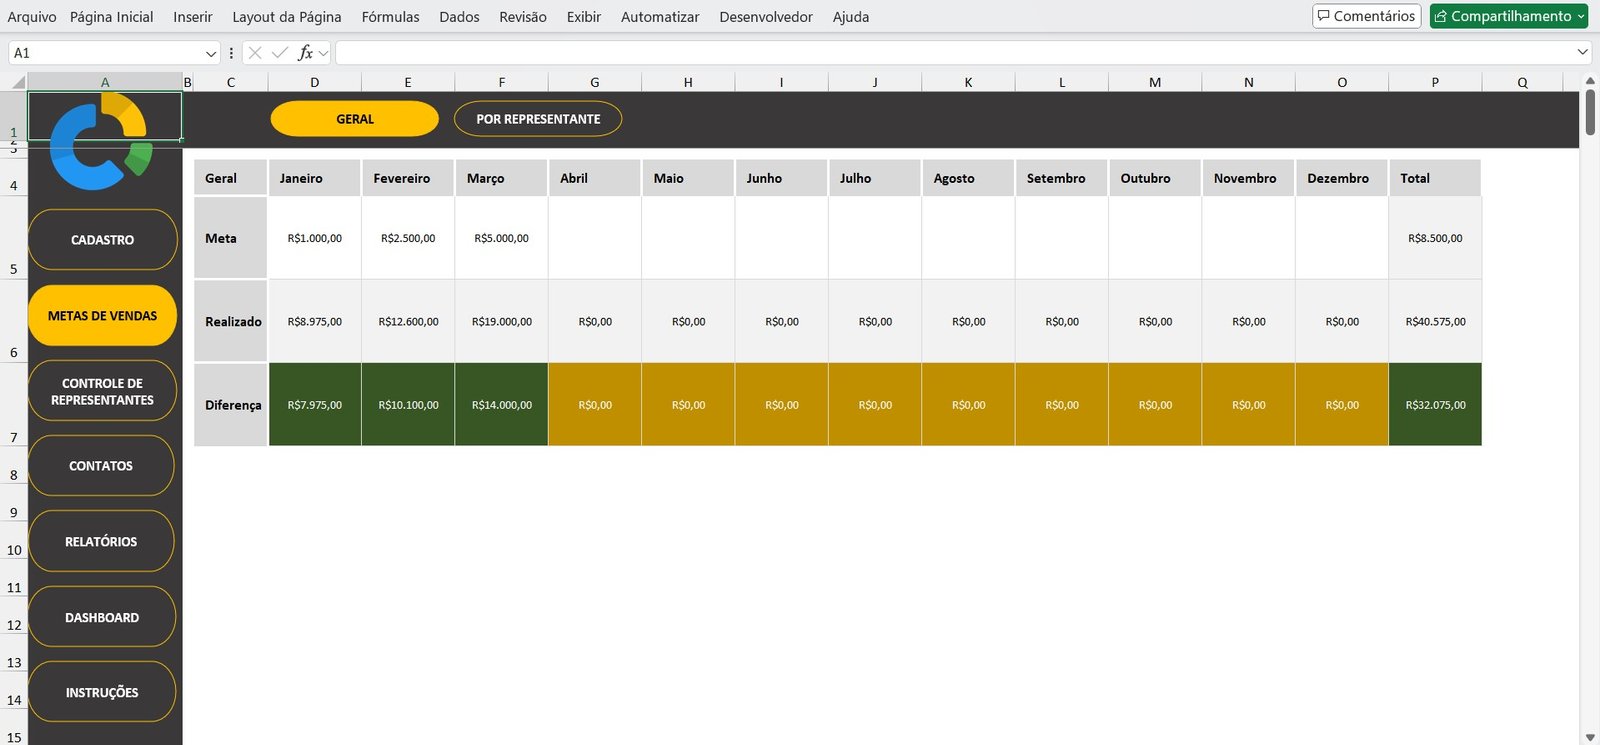1600x745 pixels.
Task: Select the green Janeiro Diferença cell
Action: pyautogui.click(x=314, y=405)
